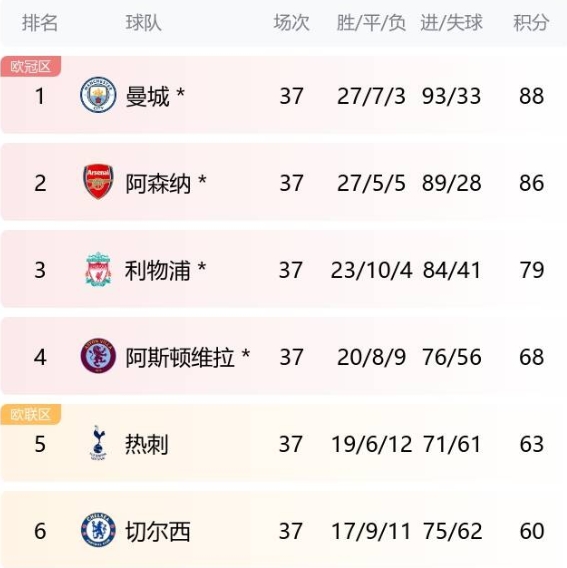Click the 胜/平/负 column header
The height and width of the screenshot is (568, 567).
[371, 23]
